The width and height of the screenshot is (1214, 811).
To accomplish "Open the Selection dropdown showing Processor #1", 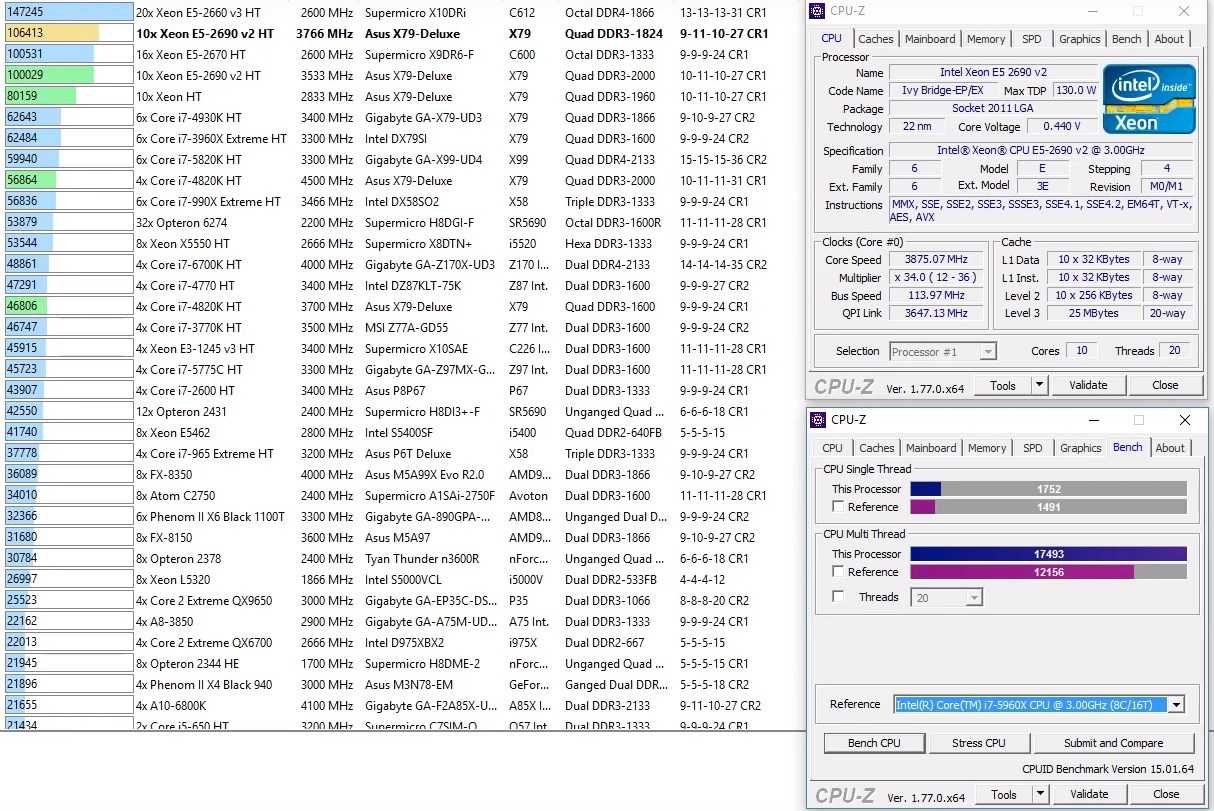I will pos(989,351).
